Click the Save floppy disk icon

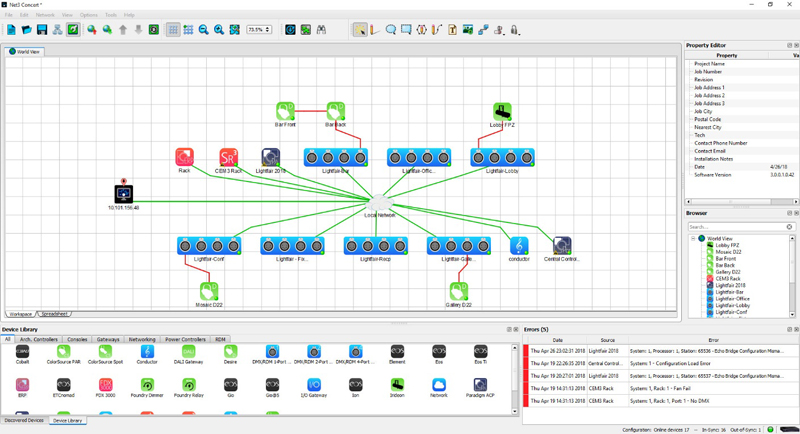pos(42,30)
